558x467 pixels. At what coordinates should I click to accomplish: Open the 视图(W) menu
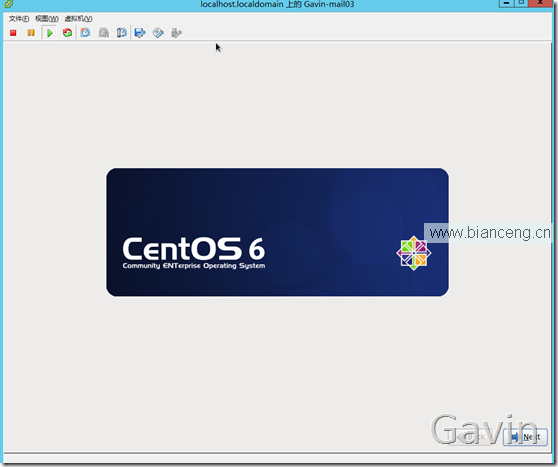[x=47, y=19]
